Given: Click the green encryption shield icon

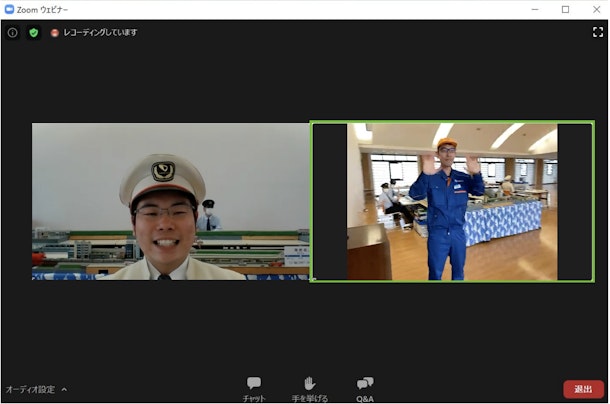Looking at the screenshot, I should pyautogui.click(x=33, y=32).
